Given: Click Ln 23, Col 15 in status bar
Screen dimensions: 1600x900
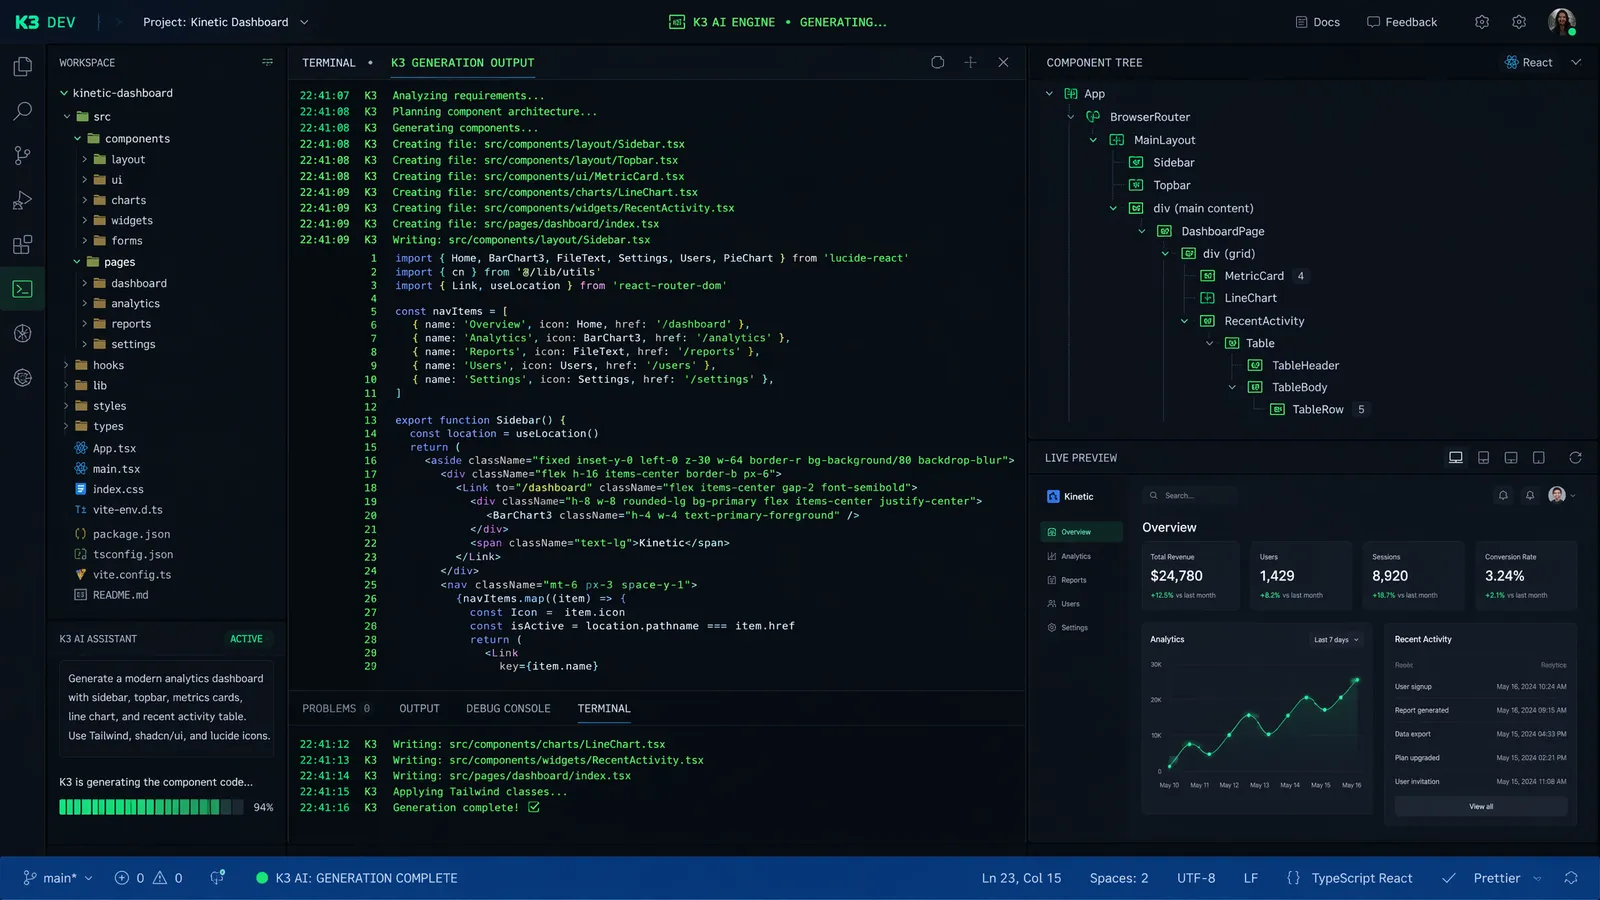Looking at the screenshot, I should click(x=1021, y=878).
